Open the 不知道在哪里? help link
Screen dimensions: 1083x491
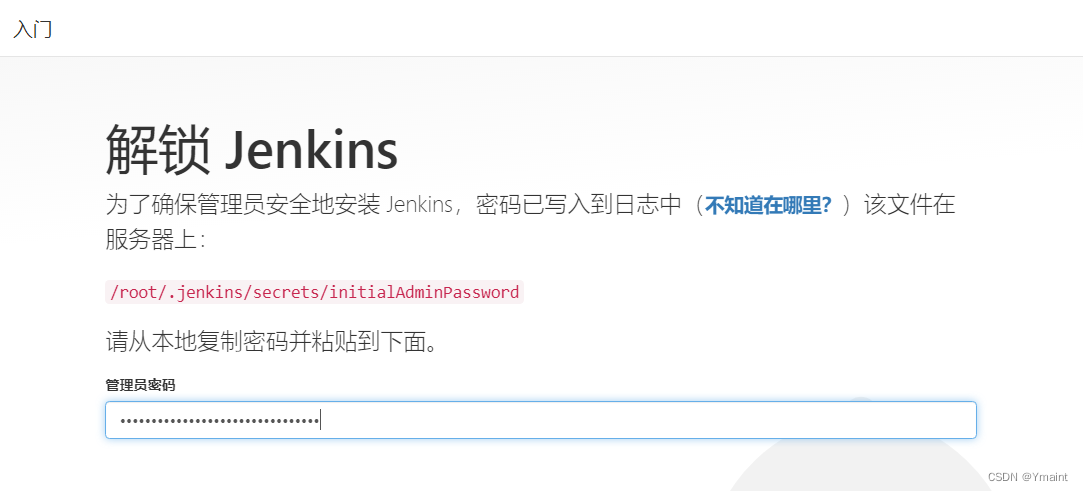tap(768, 205)
